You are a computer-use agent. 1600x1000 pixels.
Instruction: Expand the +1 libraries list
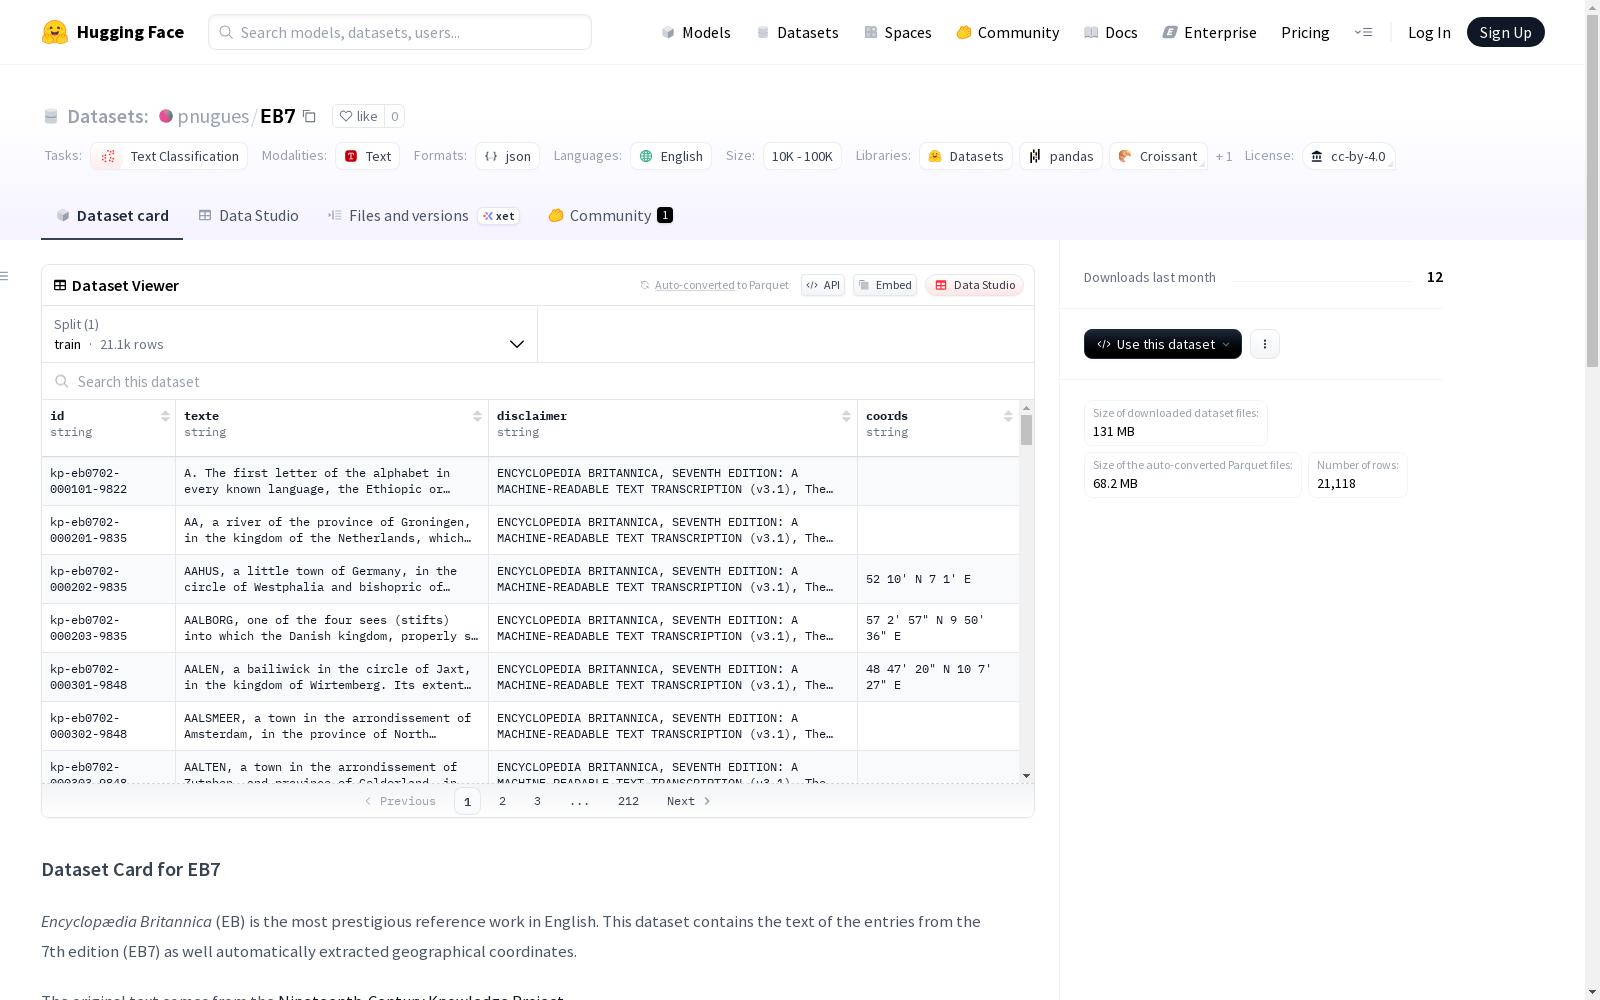point(1224,156)
